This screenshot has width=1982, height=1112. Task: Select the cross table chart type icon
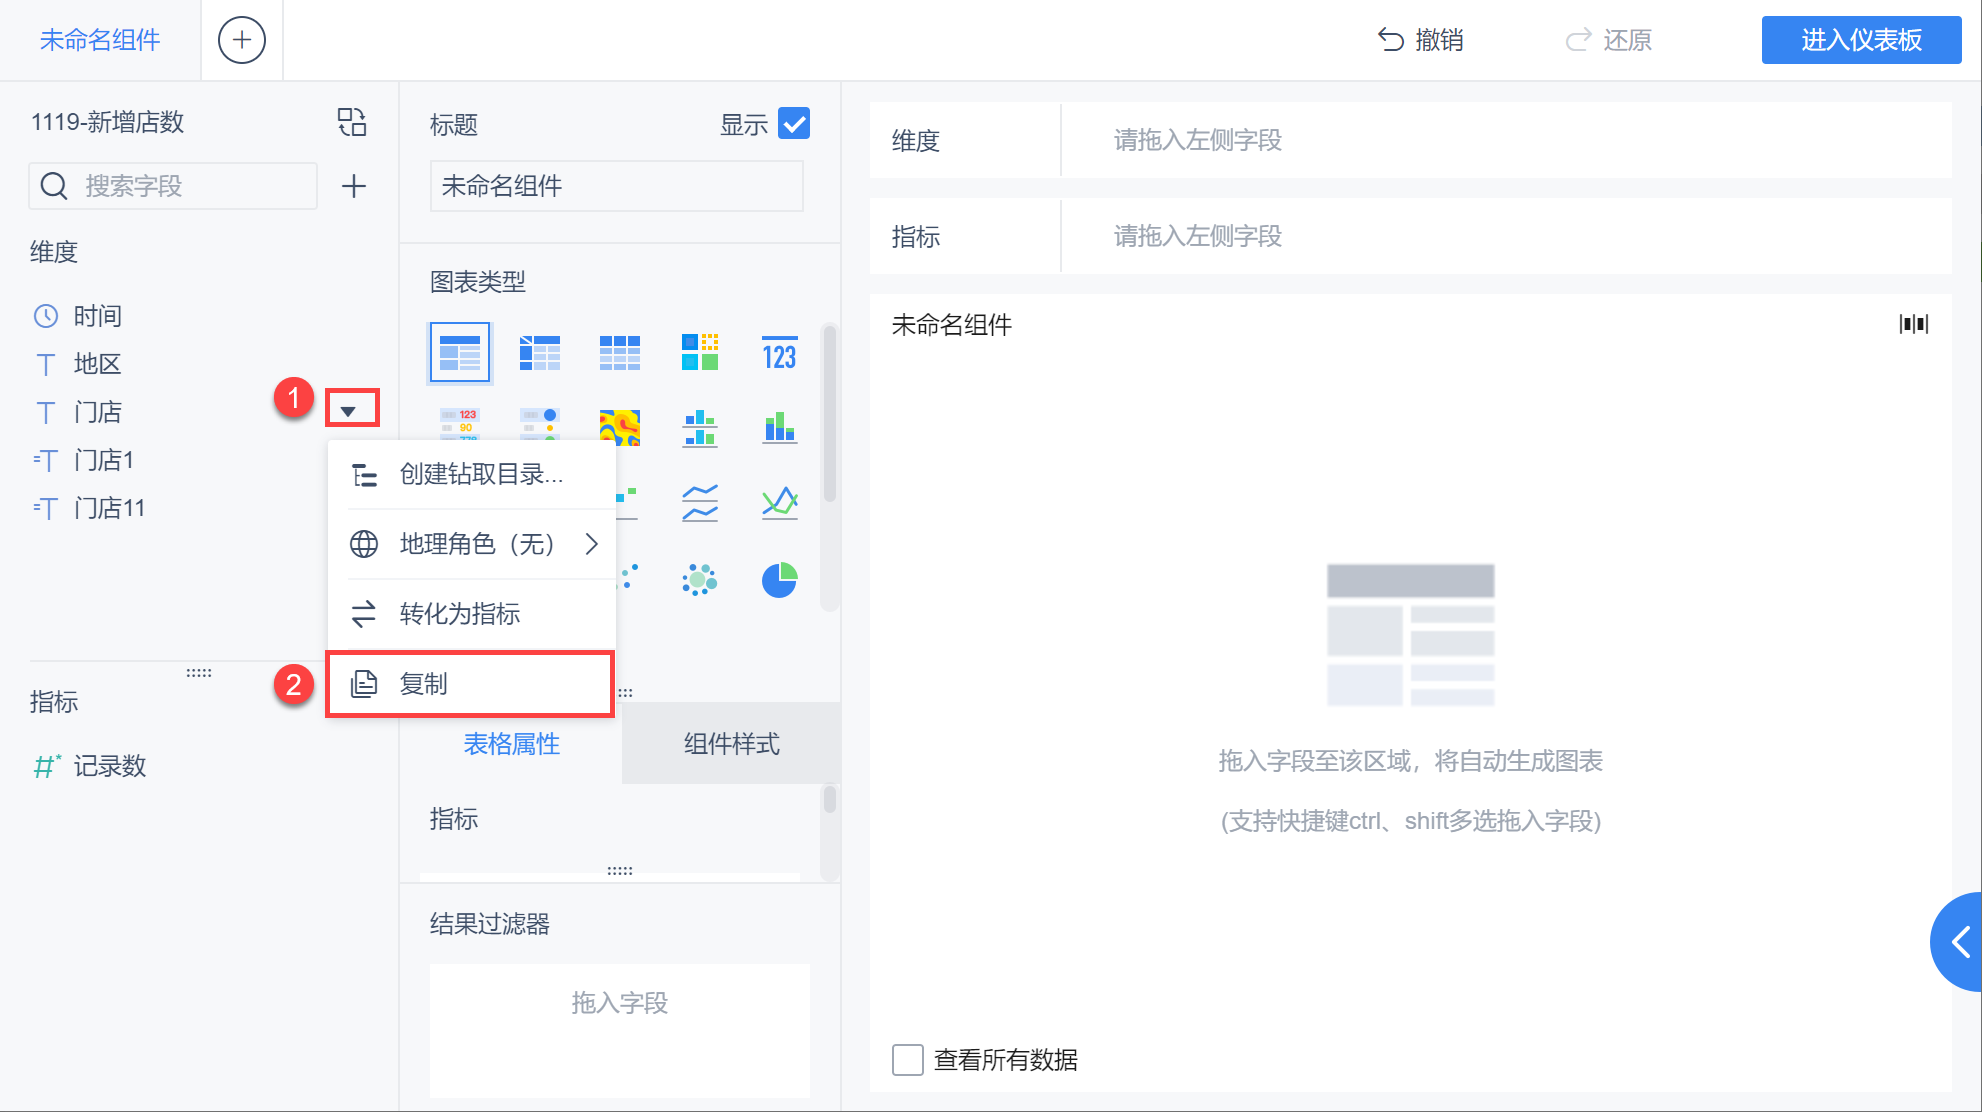click(540, 353)
